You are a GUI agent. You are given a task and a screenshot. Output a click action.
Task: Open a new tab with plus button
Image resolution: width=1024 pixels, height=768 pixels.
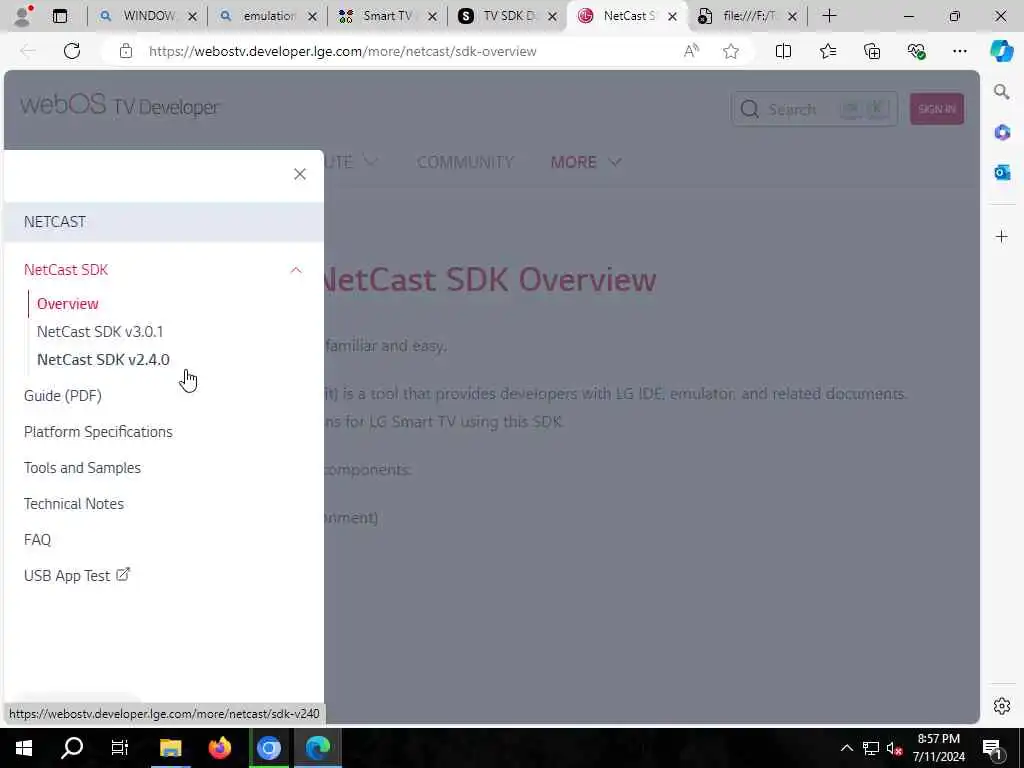click(829, 16)
